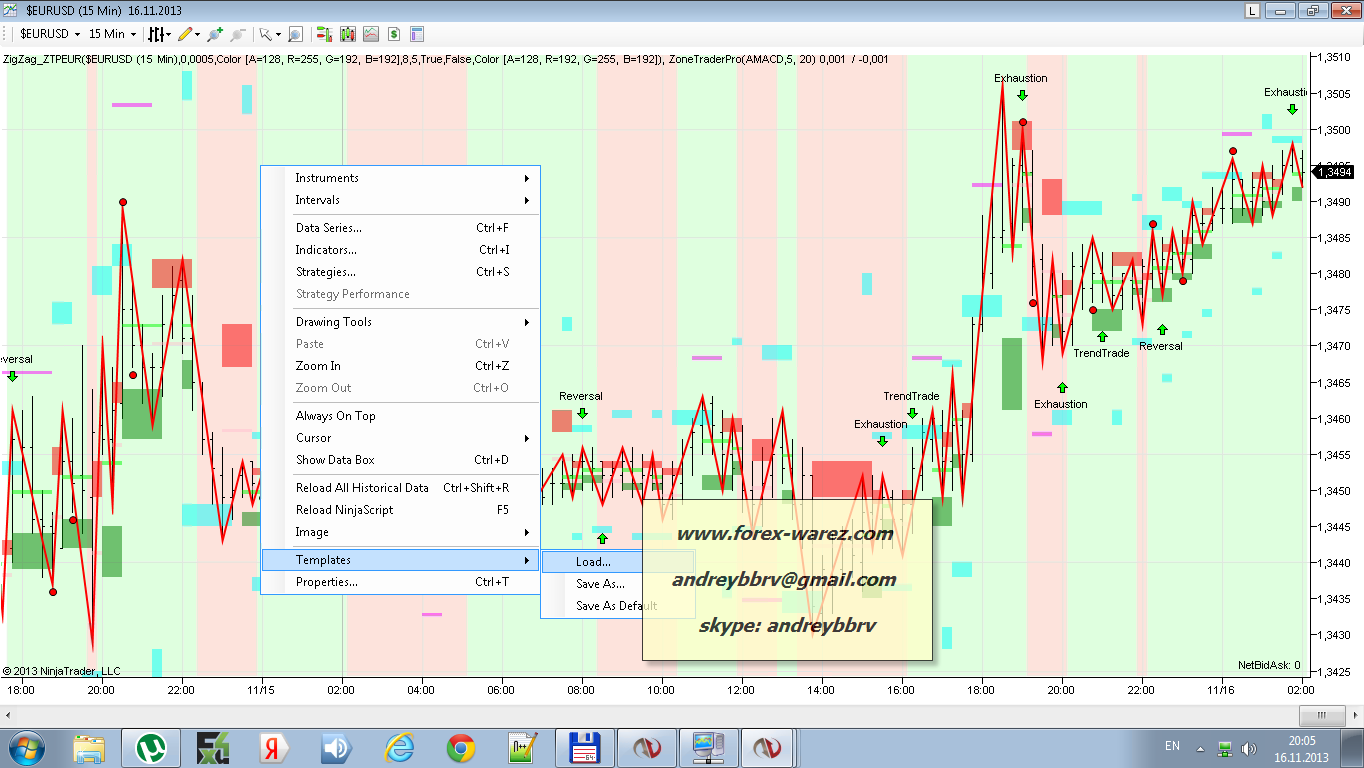Toggle the window link 'L' button

click(1253, 10)
